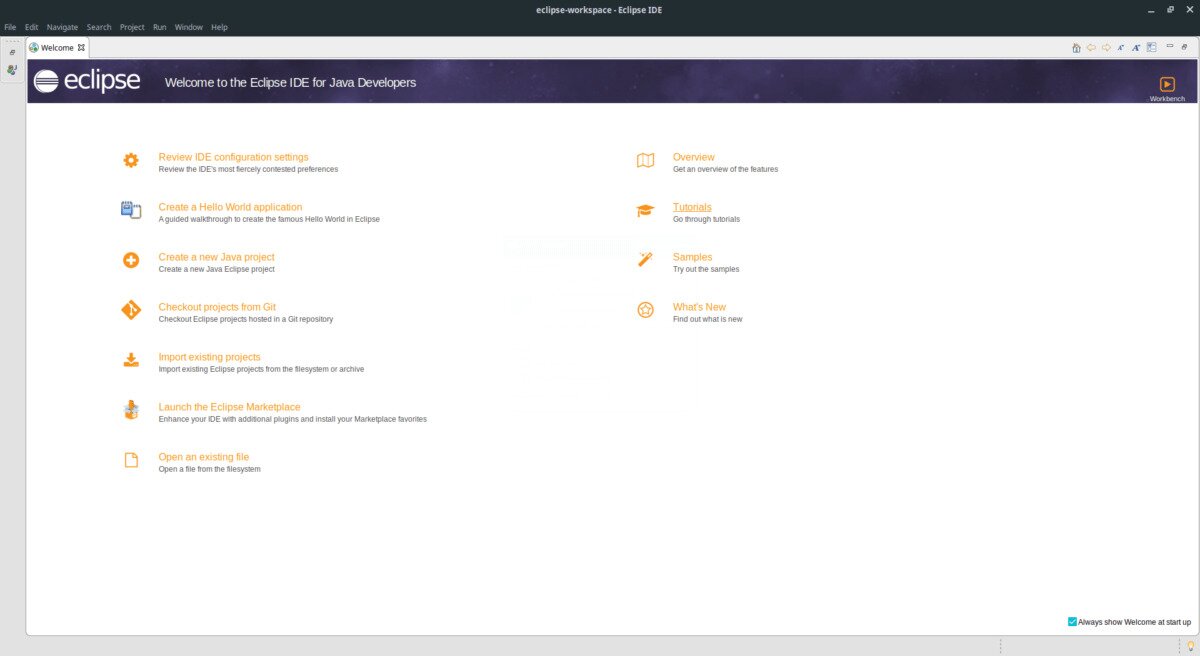Screen dimensions: 1200x656
Task: Click 'Welcome to the Eclipse IDE for Java Developers' heading
Action: [x=290, y=82]
